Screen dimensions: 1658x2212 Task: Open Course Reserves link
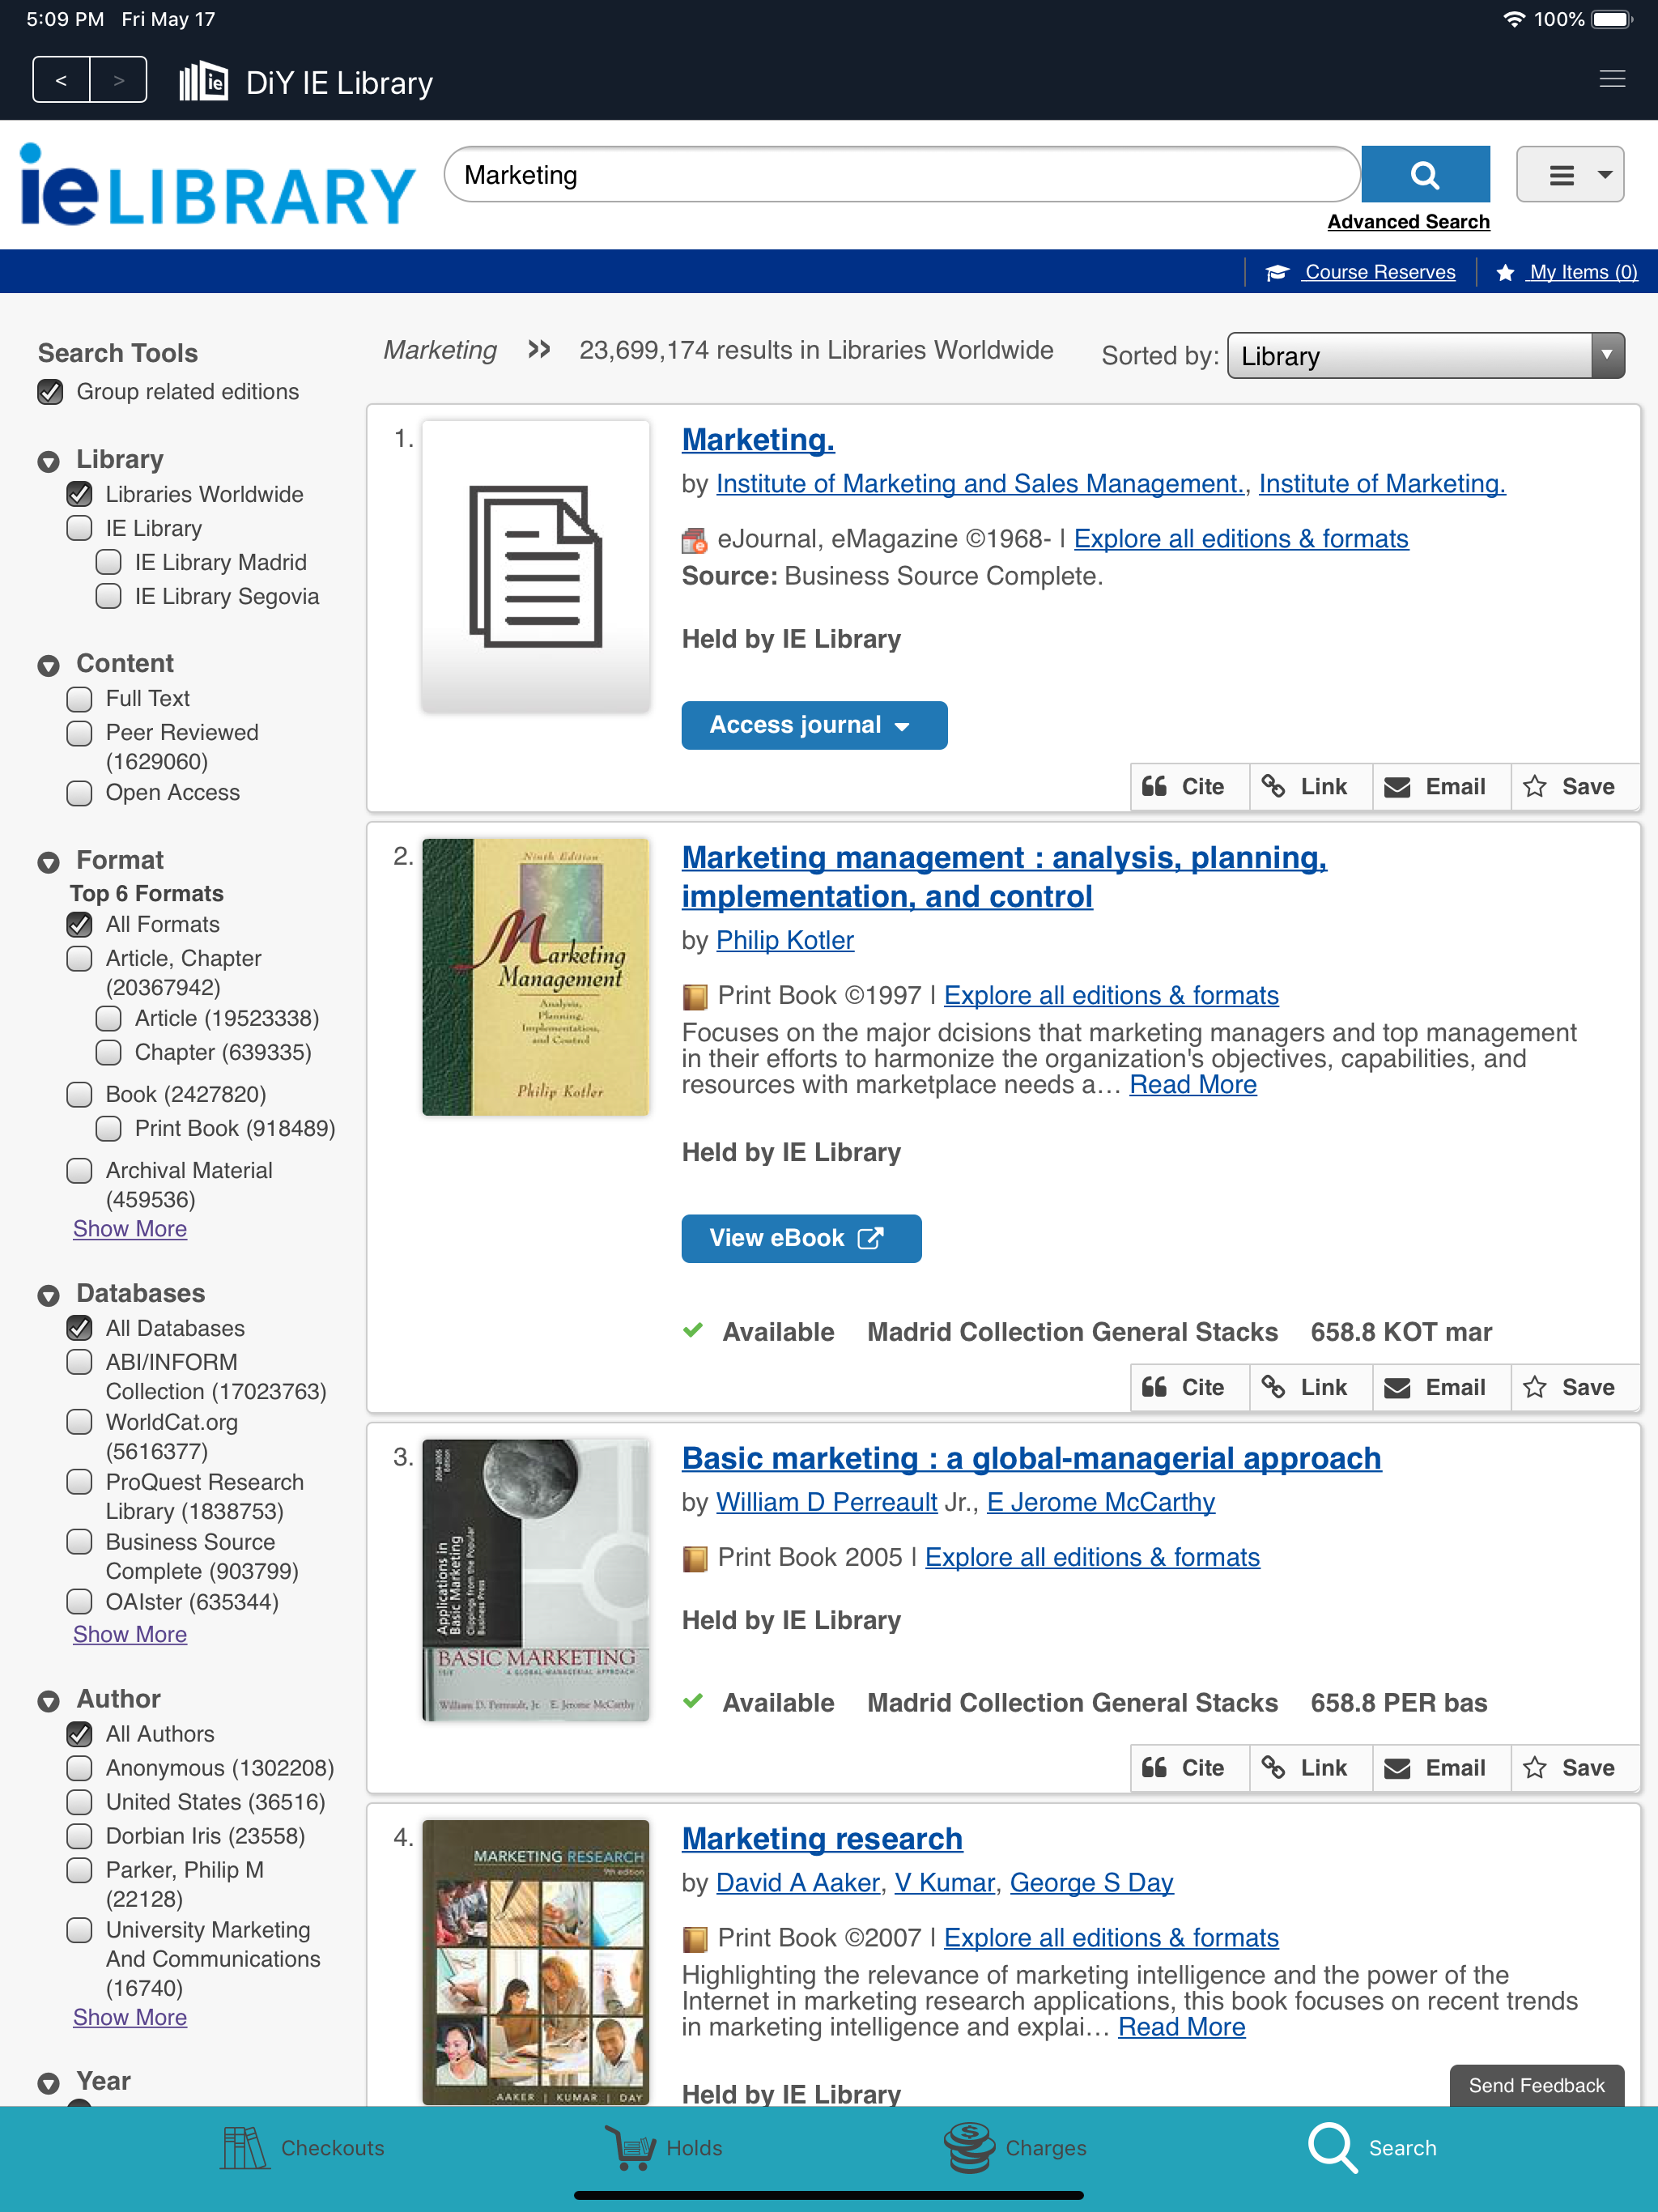[x=1361, y=272]
